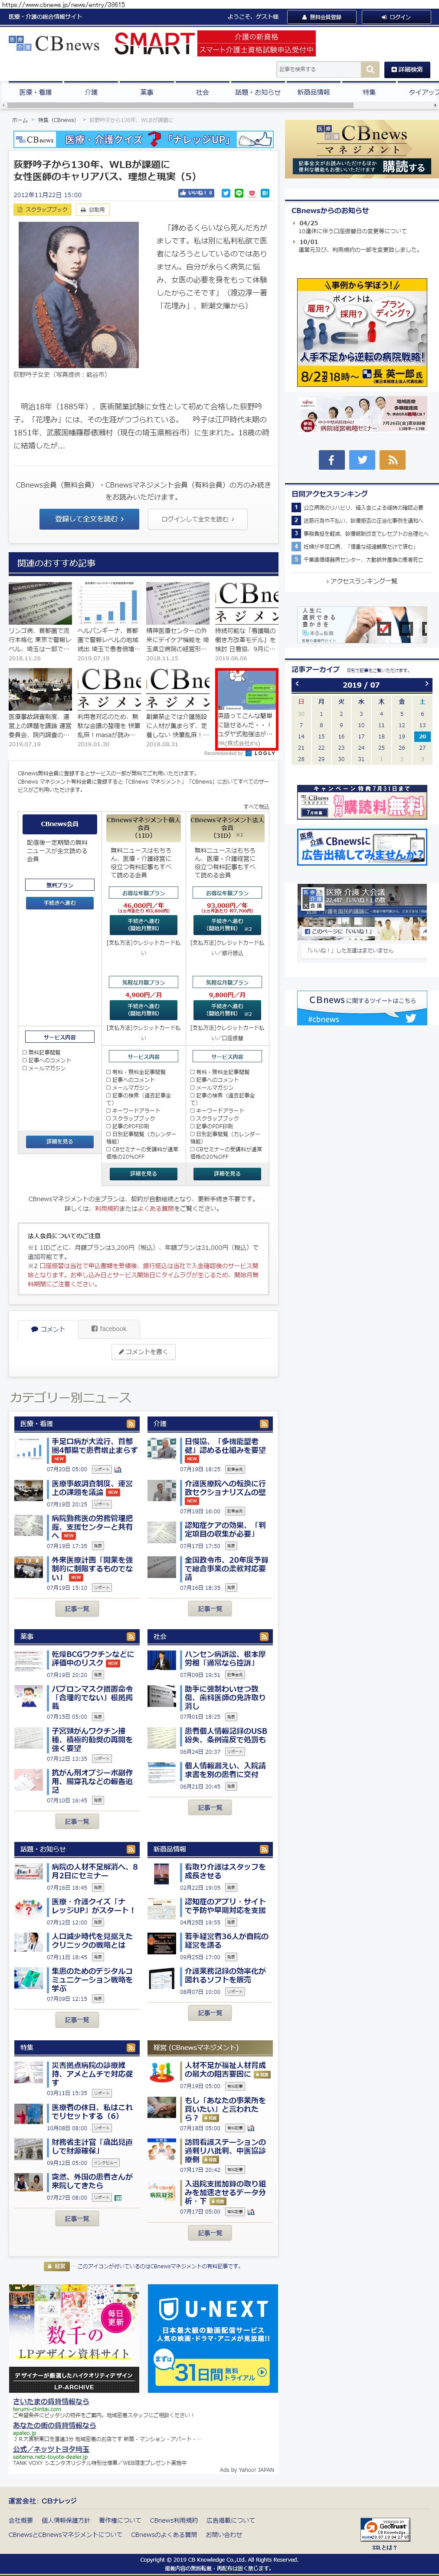The image size is (439, 2576).
Task: Open article 乾燥BCGワクチンなどに評価中のリスク
Action: pos(92,1659)
